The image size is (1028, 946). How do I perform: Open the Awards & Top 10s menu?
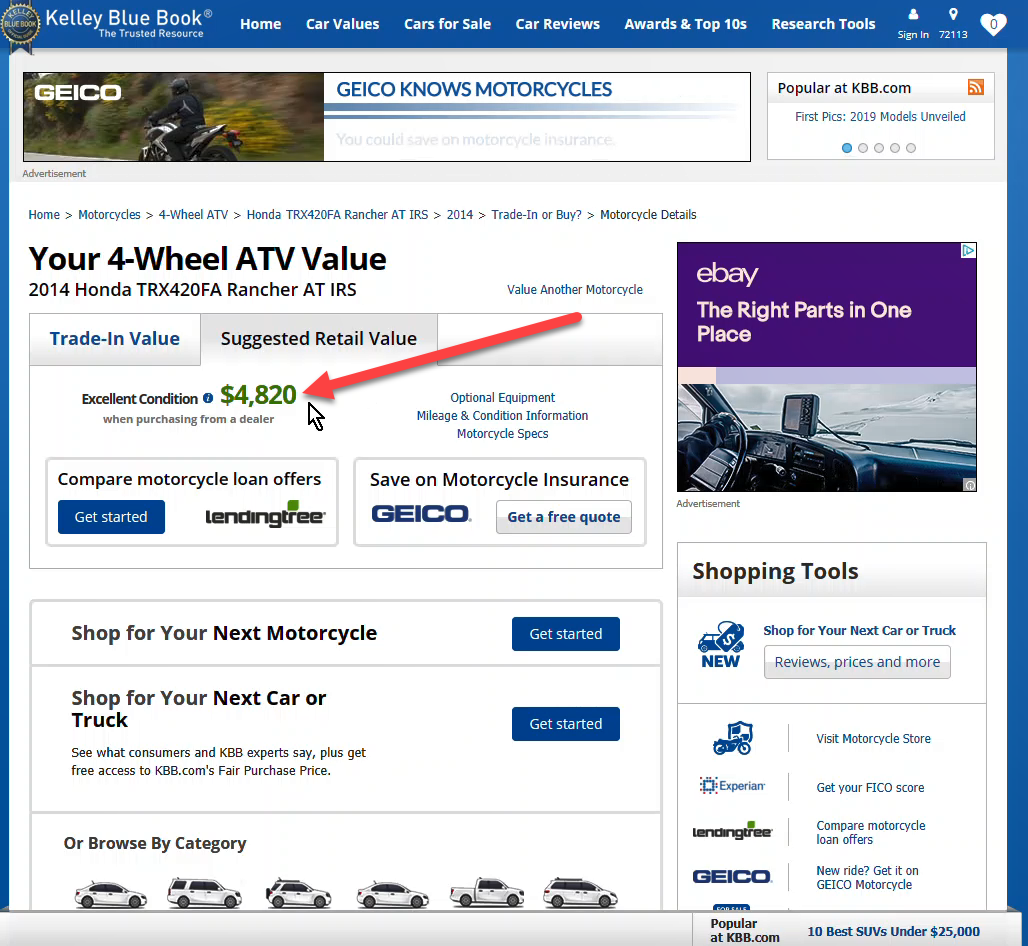[685, 24]
